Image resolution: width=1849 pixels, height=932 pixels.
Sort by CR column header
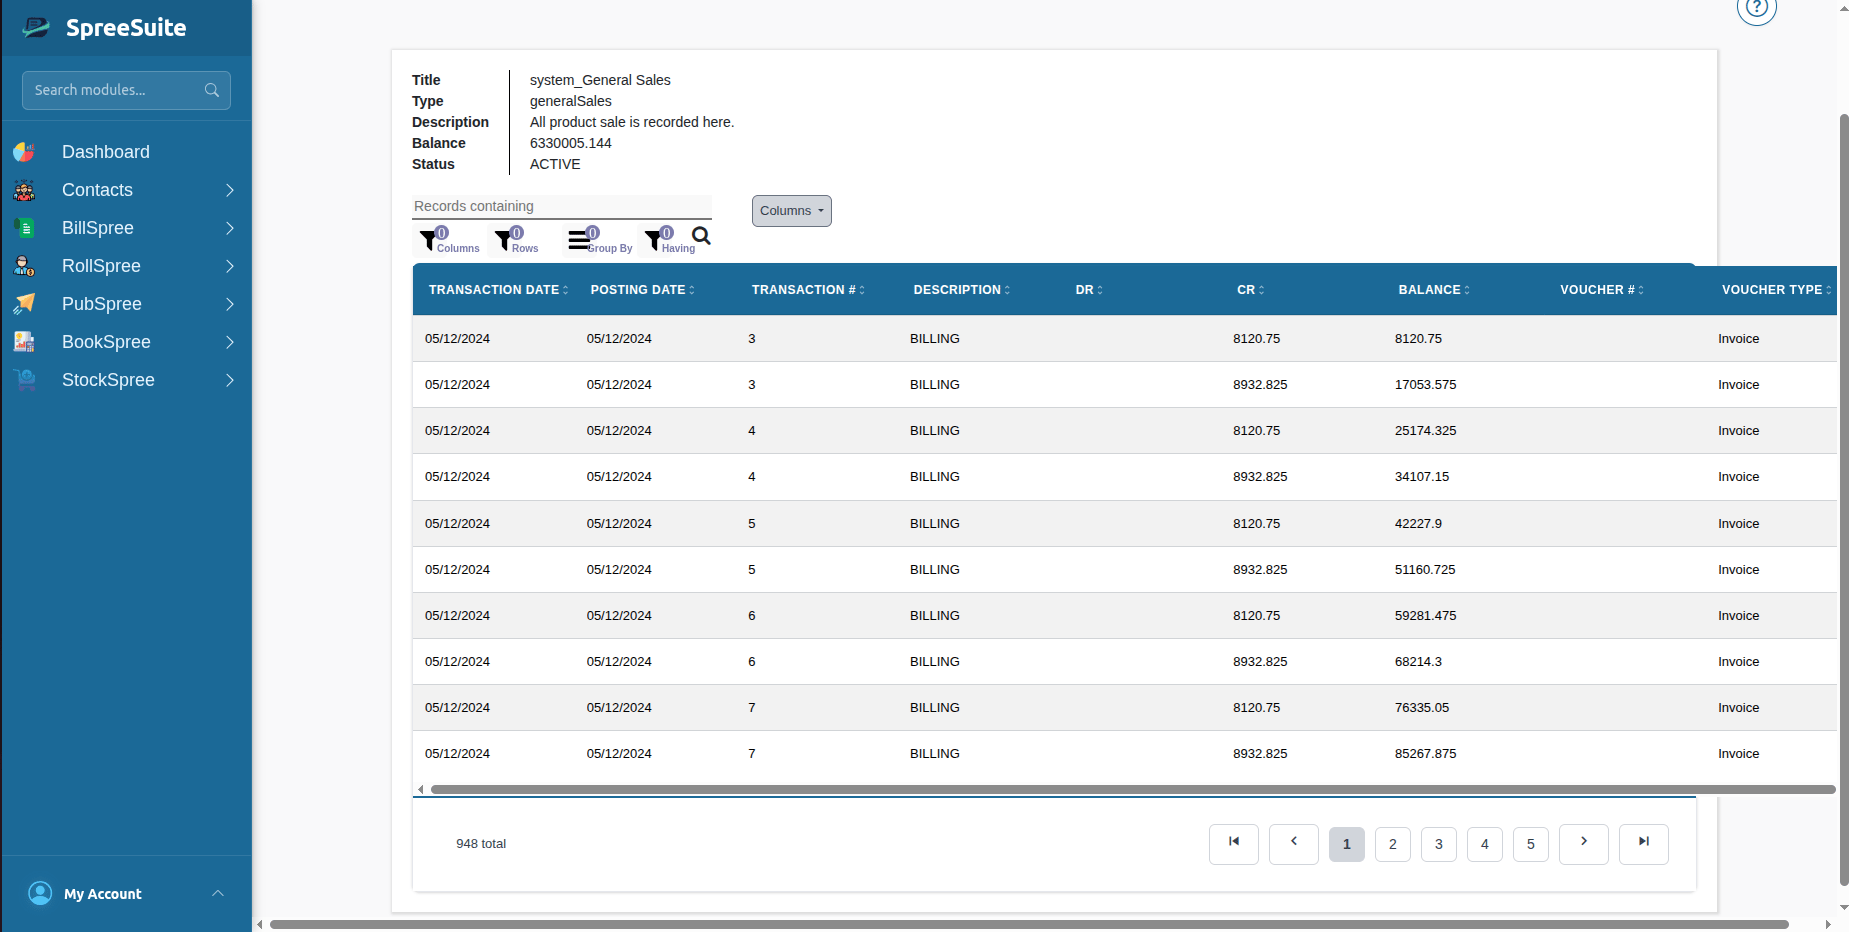(1250, 290)
